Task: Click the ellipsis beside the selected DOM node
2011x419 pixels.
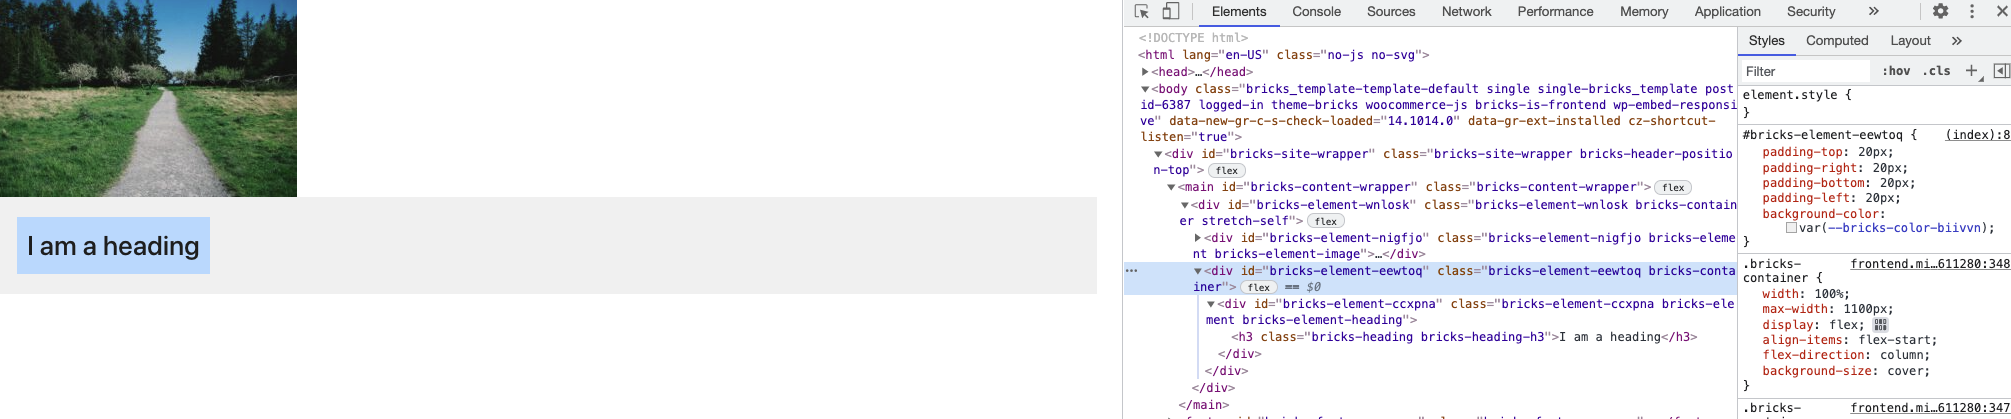Action: [x=1131, y=271]
